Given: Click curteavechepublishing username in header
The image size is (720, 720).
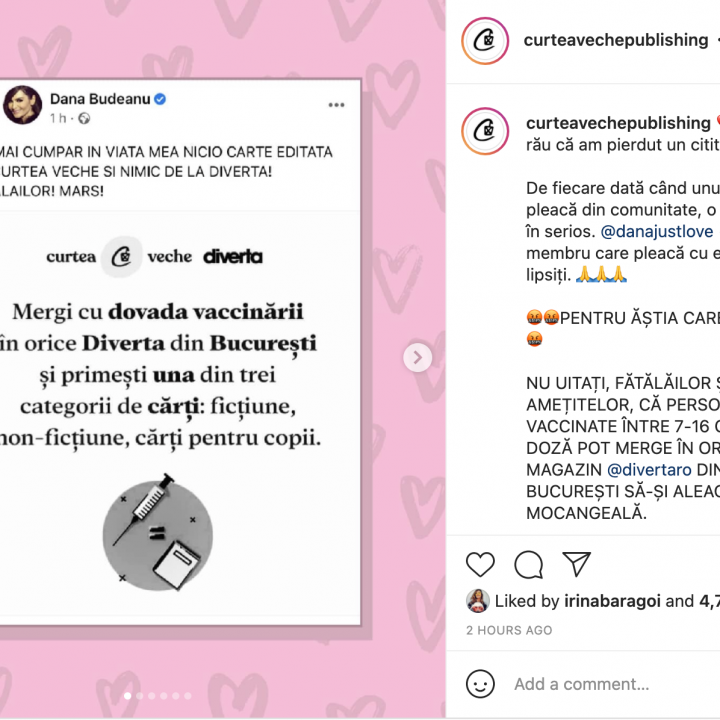Looking at the screenshot, I should (x=616, y=40).
